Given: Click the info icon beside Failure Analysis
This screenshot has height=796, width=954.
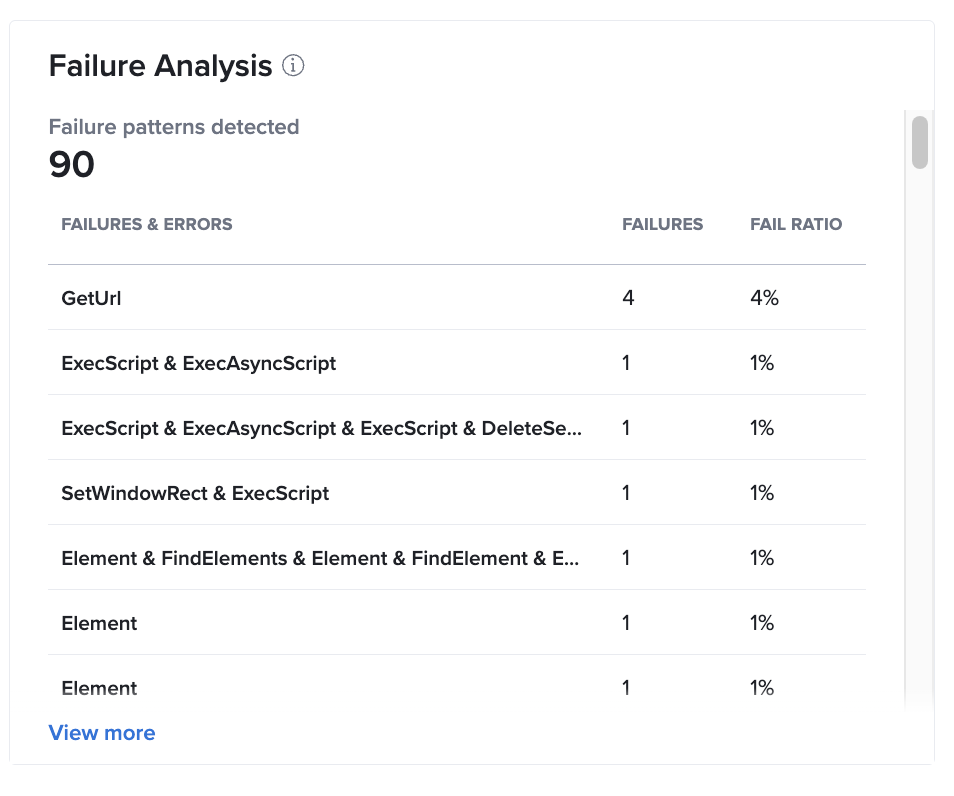Looking at the screenshot, I should 293,66.
